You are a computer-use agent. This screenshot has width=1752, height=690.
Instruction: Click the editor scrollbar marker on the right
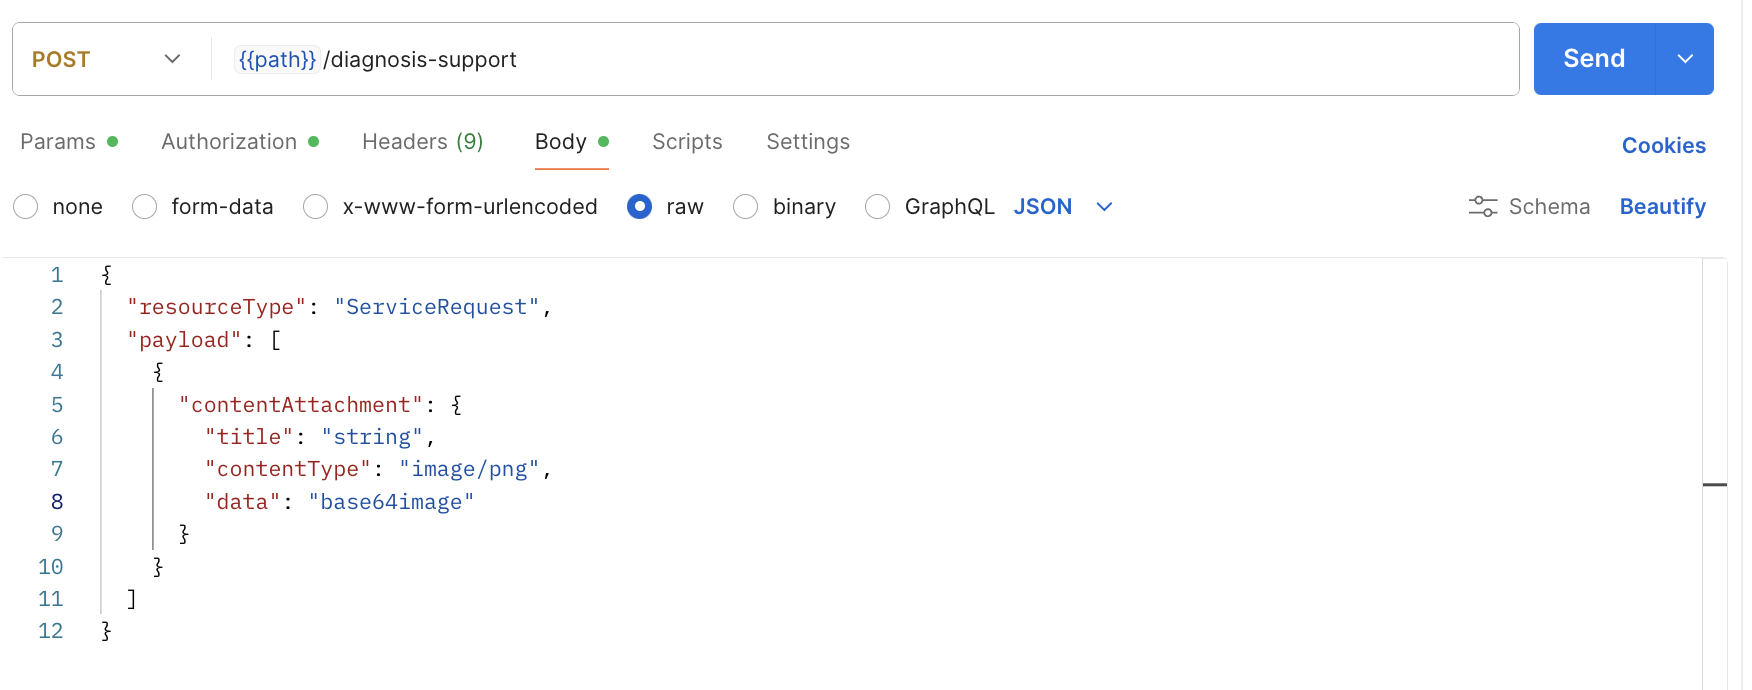coord(1714,485)
